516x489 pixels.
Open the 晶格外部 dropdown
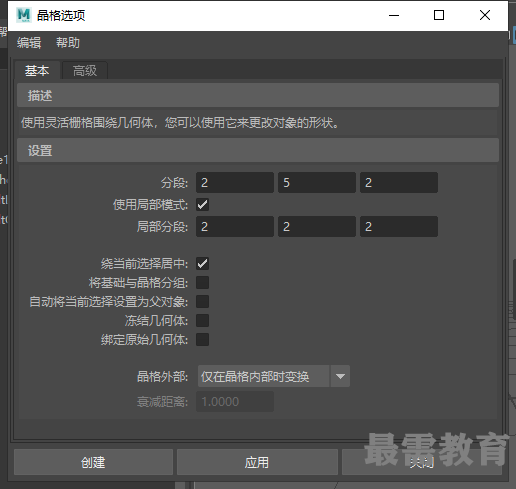(x=274, y=376)
